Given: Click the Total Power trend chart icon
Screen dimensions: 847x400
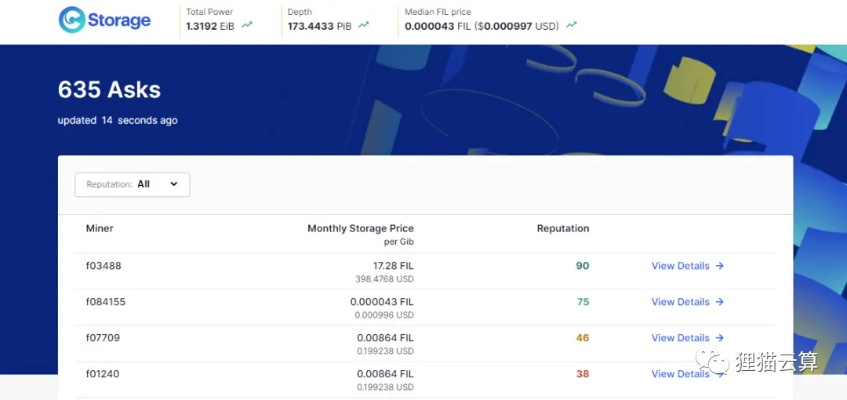Looking at the screenshot, I should pyautogui.click(x=247, y=25).
